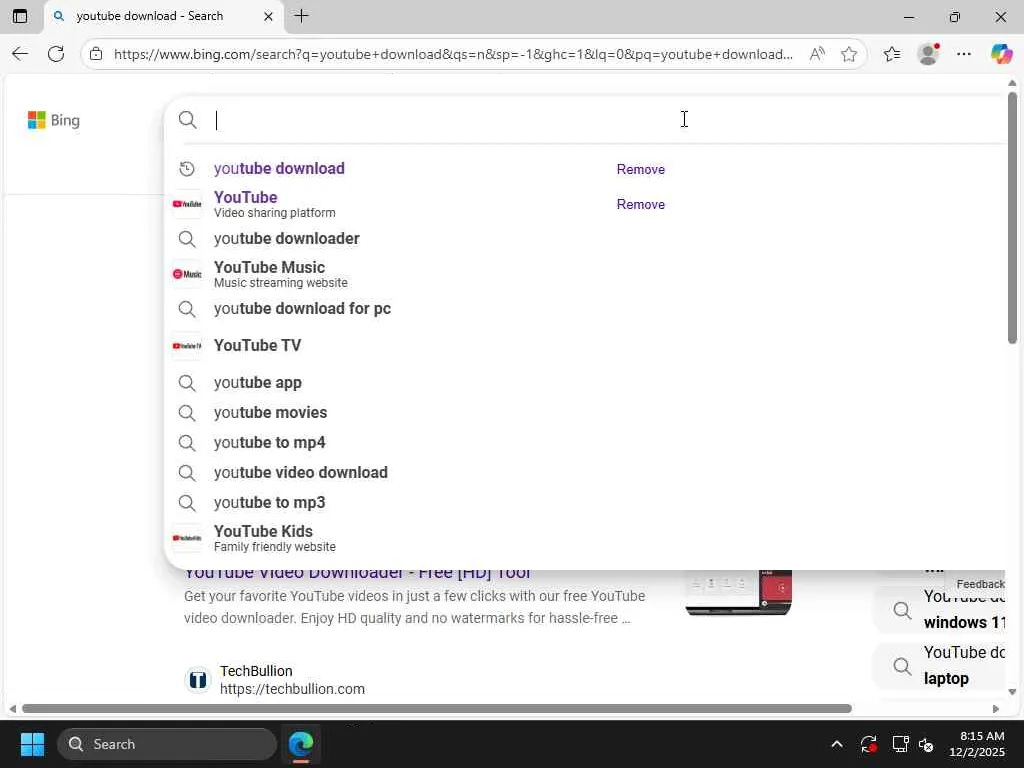
Task: Go back to the previous page
Action: [x=20, y=54]
